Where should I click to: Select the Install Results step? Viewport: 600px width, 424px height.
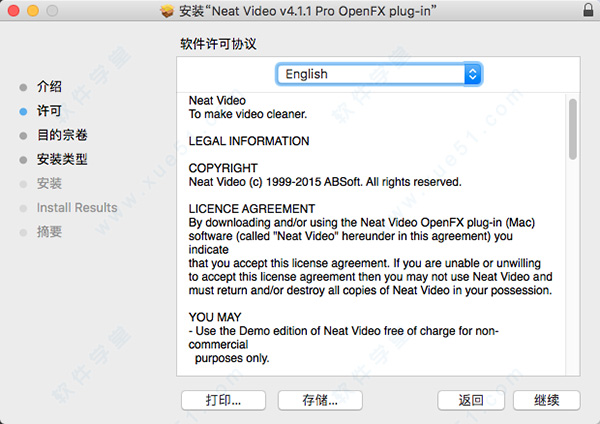click(77, 207)
